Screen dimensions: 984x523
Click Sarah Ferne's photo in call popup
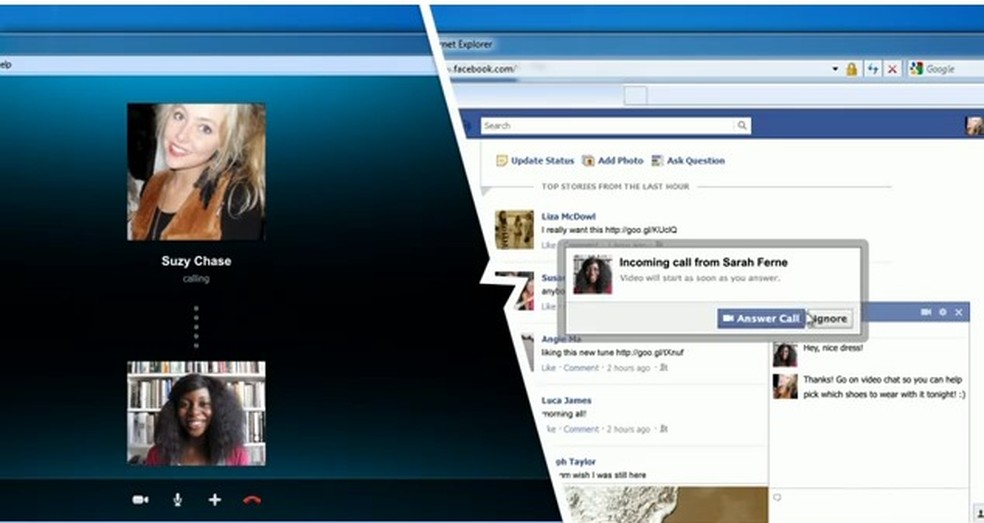(x=592, y=274)
